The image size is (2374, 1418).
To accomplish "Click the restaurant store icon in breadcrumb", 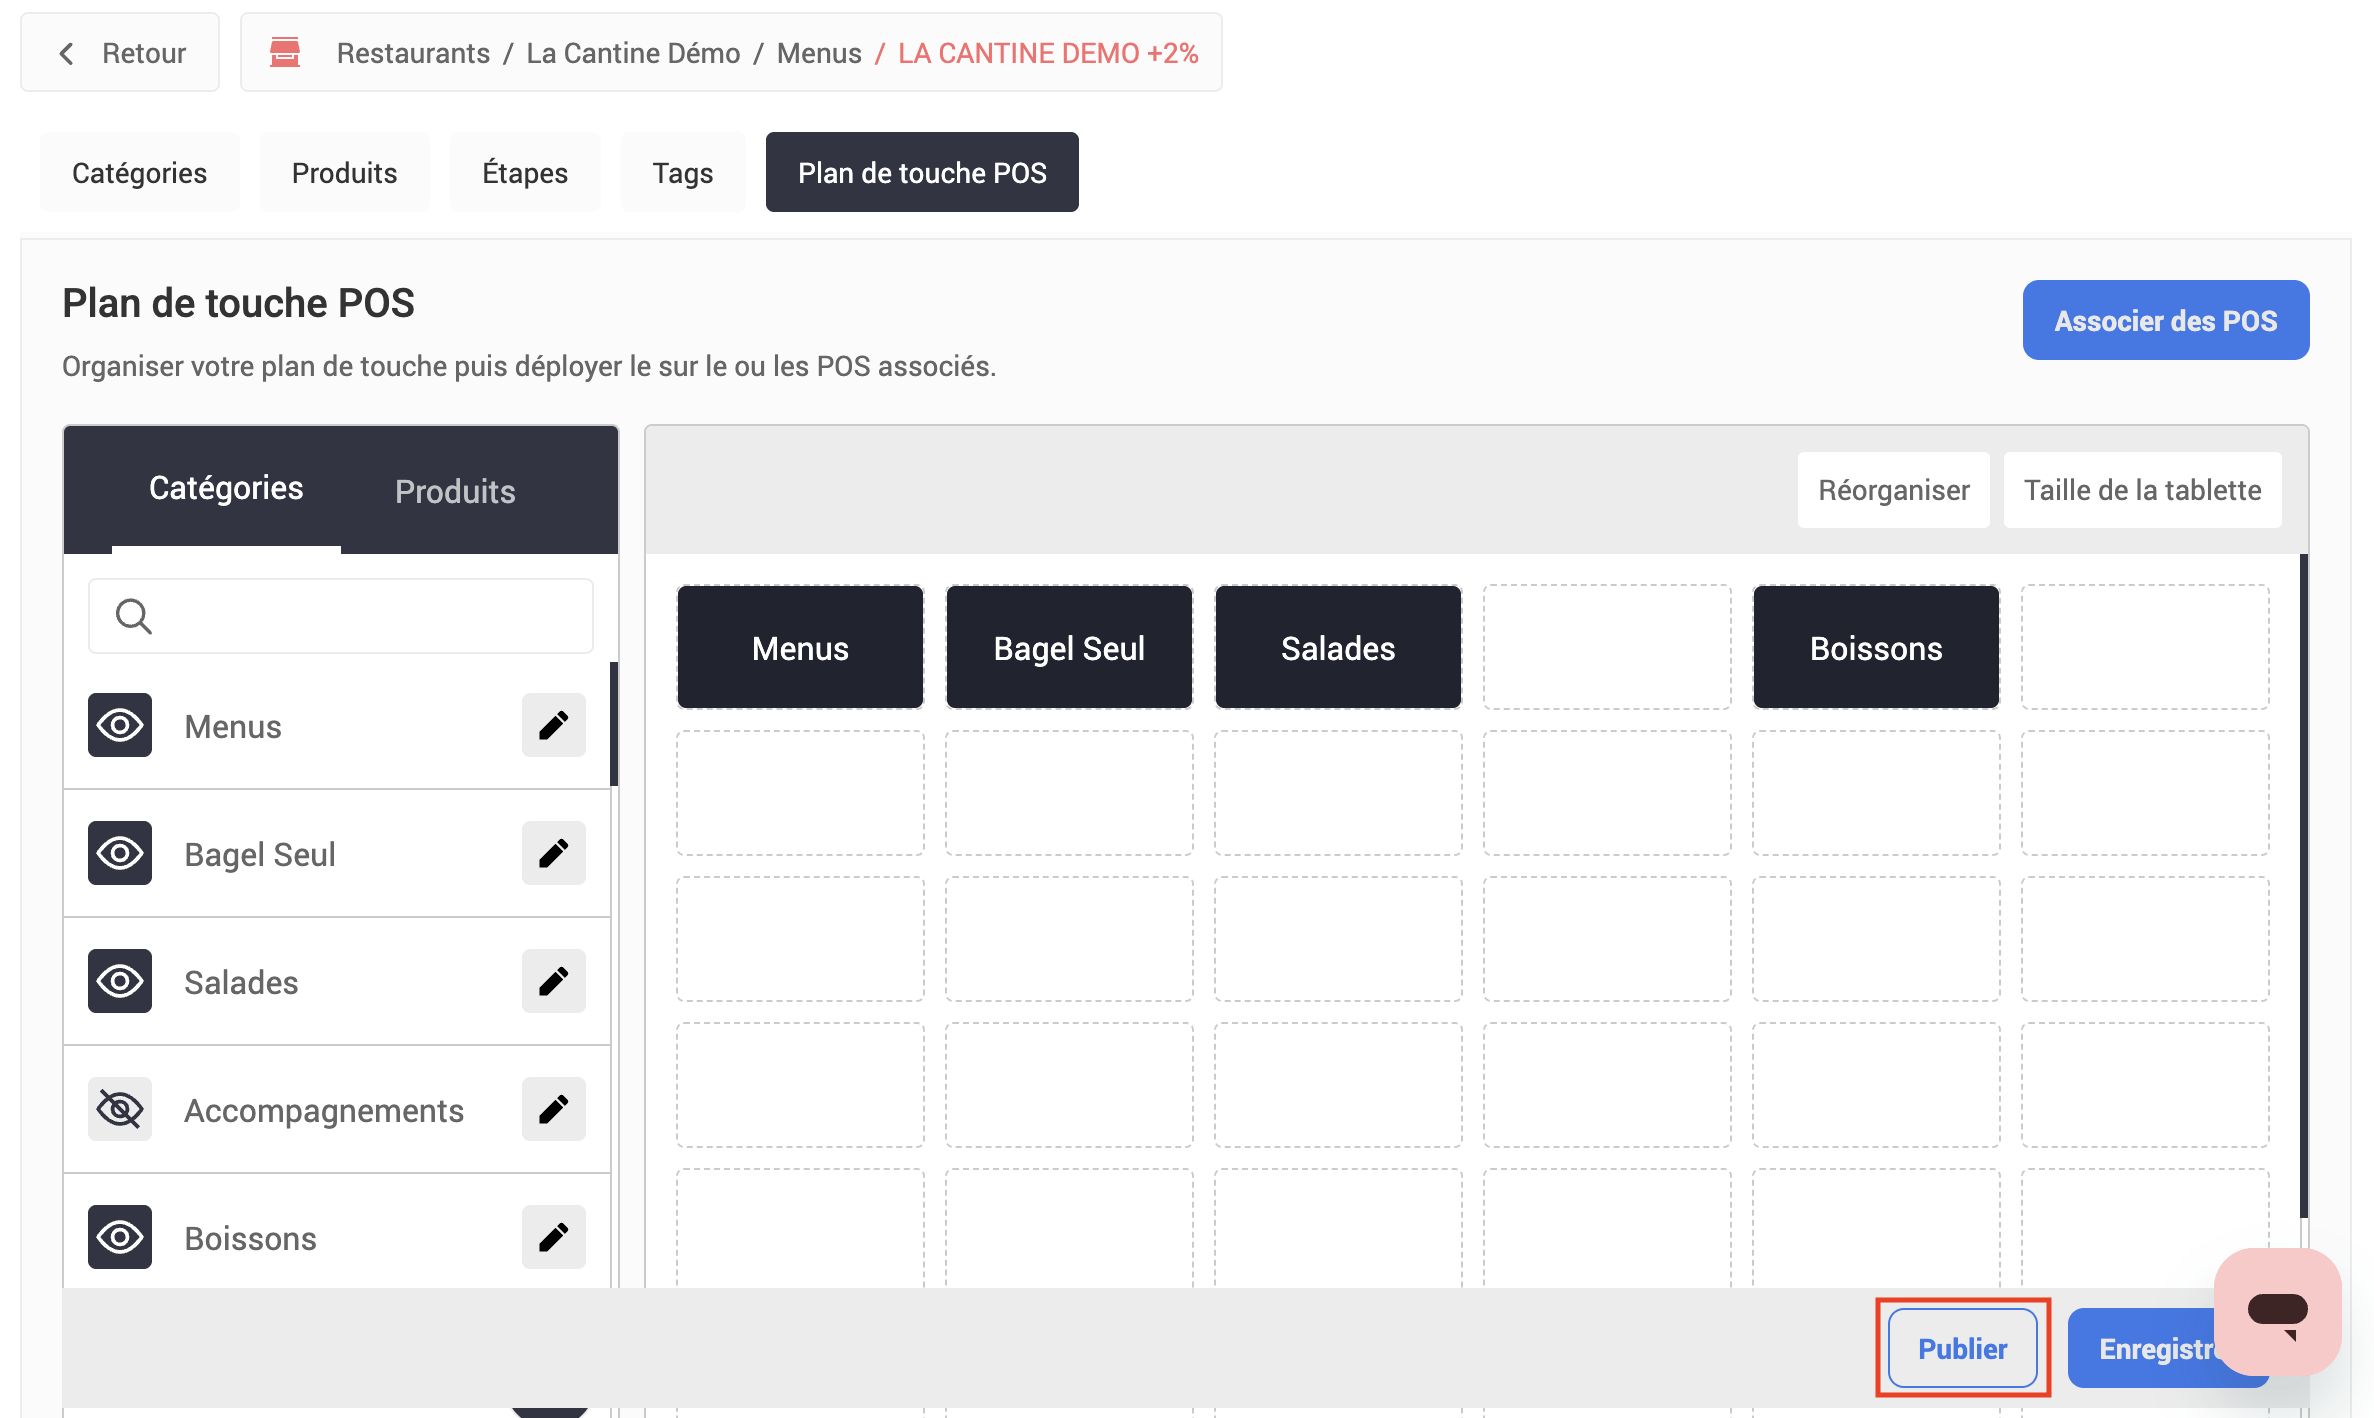I will 285,52.
